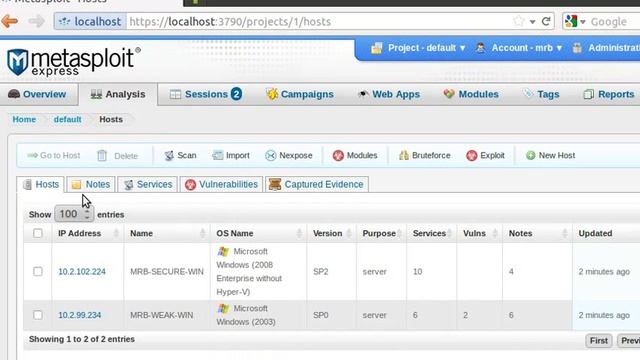Click the Delete toolbar button
Image resolution: width=640 pixels, height=360 pixels.
(118, 156)
